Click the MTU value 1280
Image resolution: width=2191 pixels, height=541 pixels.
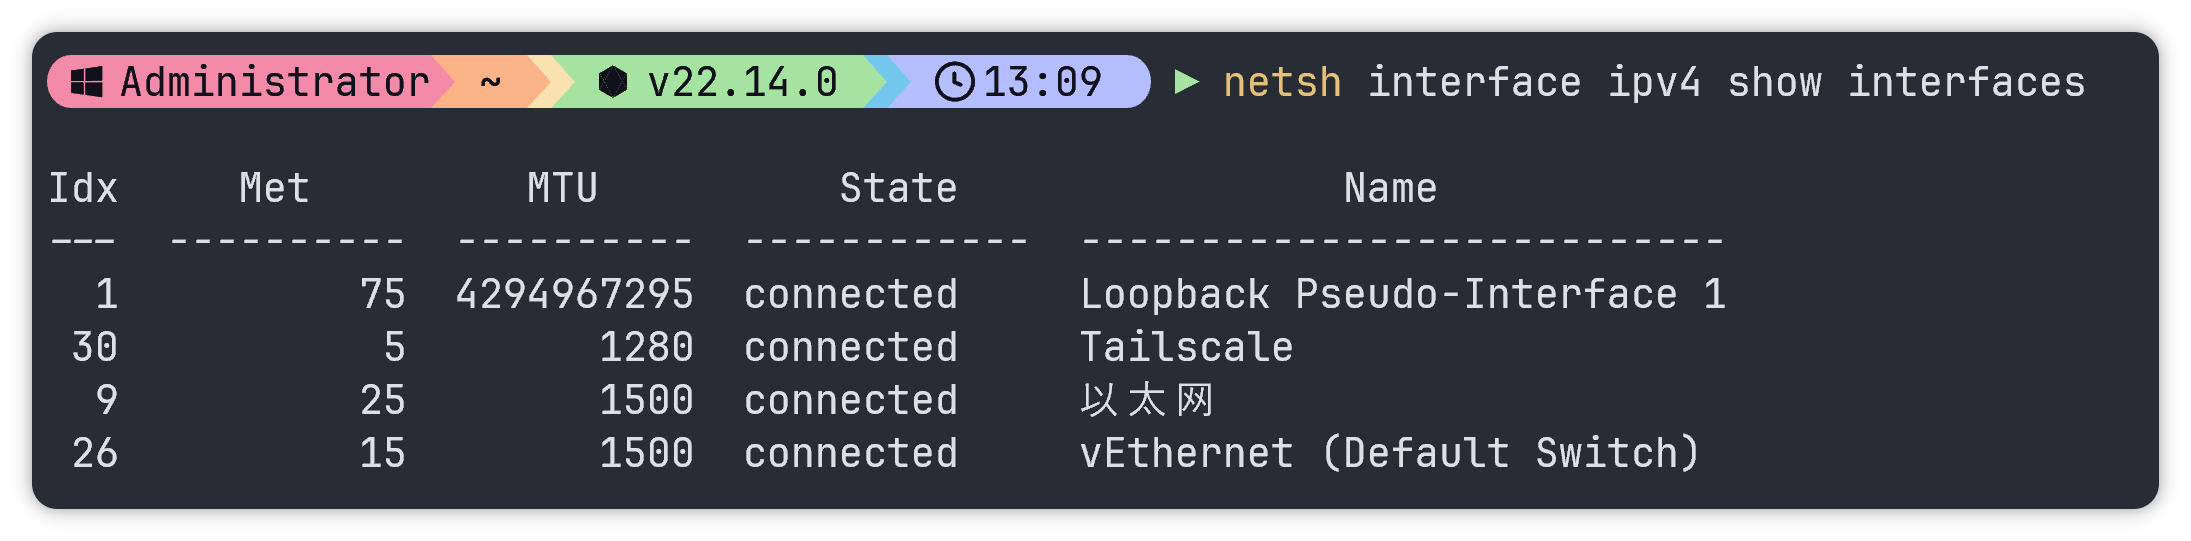click(646, 347)
